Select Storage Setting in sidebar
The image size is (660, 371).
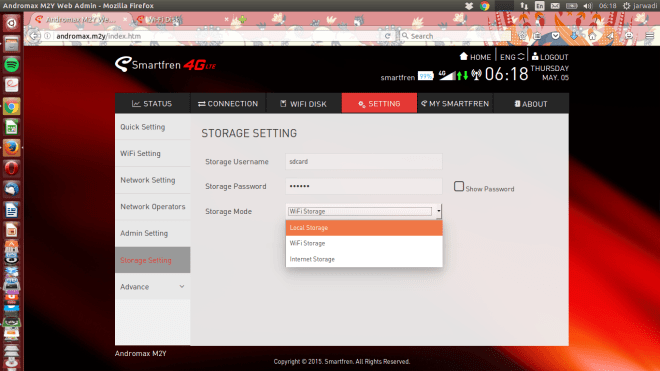point(153,260)
